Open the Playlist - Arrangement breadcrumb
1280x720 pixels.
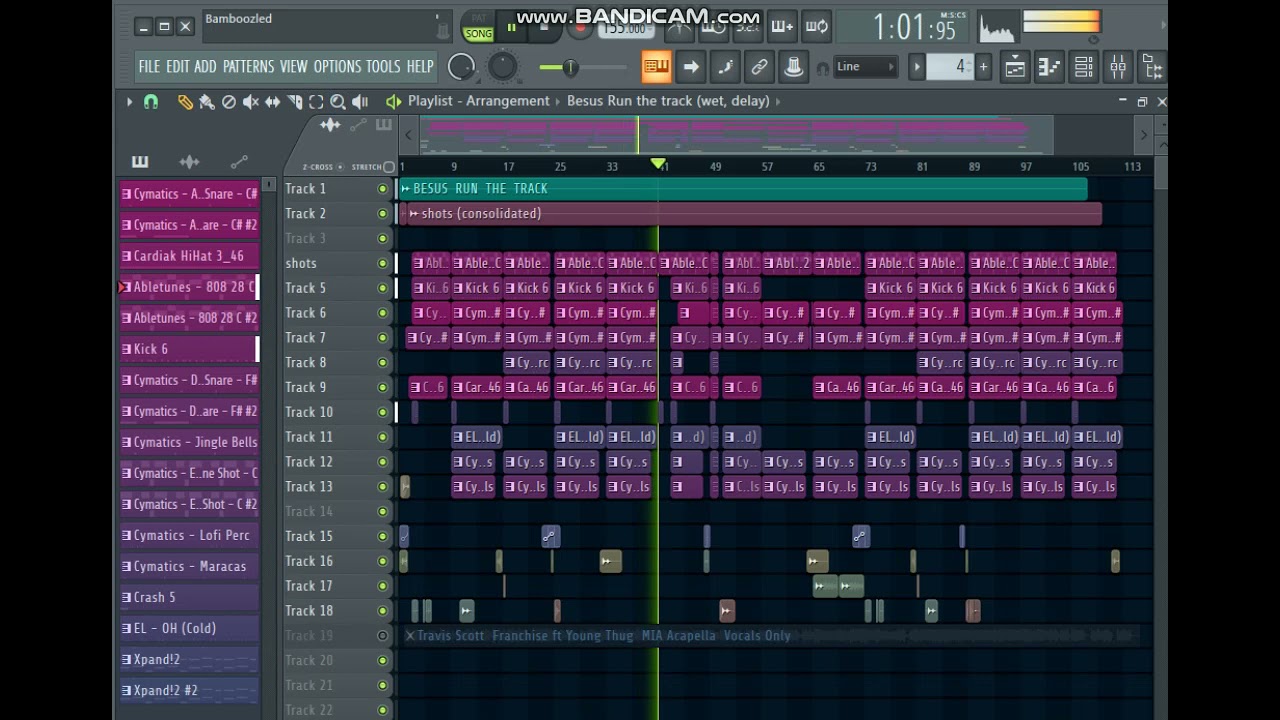478,101
